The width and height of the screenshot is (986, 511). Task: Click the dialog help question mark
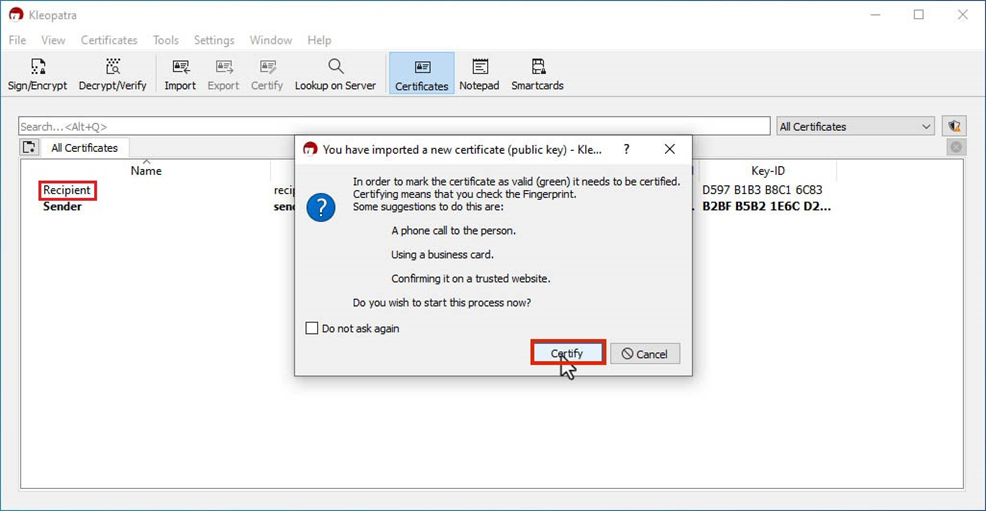pyautogui.click(x=626, y=149)
